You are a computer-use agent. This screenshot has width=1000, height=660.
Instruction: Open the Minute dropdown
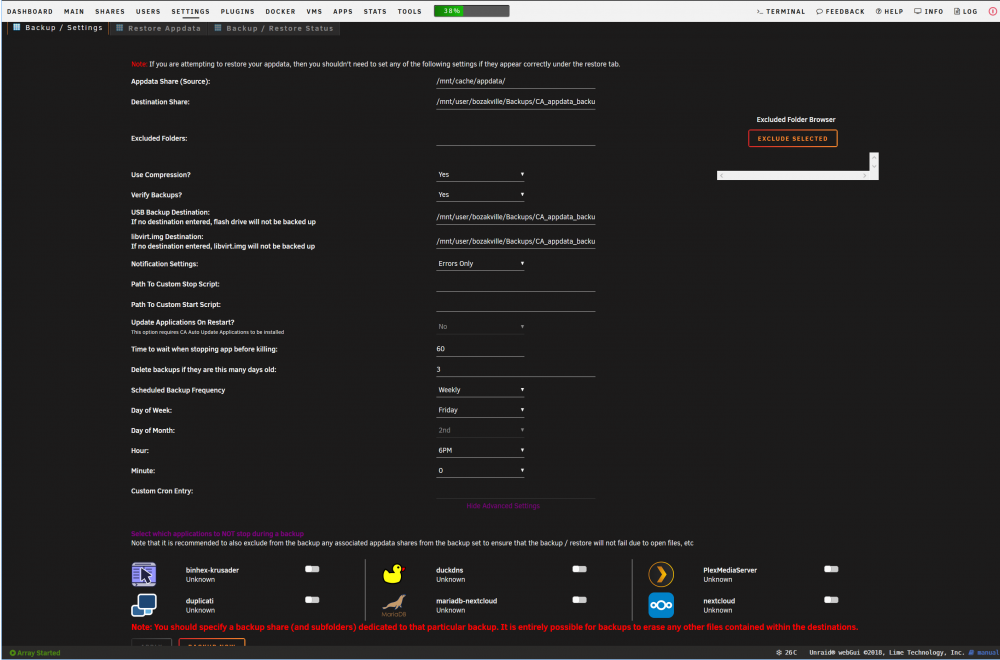[x=480, y=471]
